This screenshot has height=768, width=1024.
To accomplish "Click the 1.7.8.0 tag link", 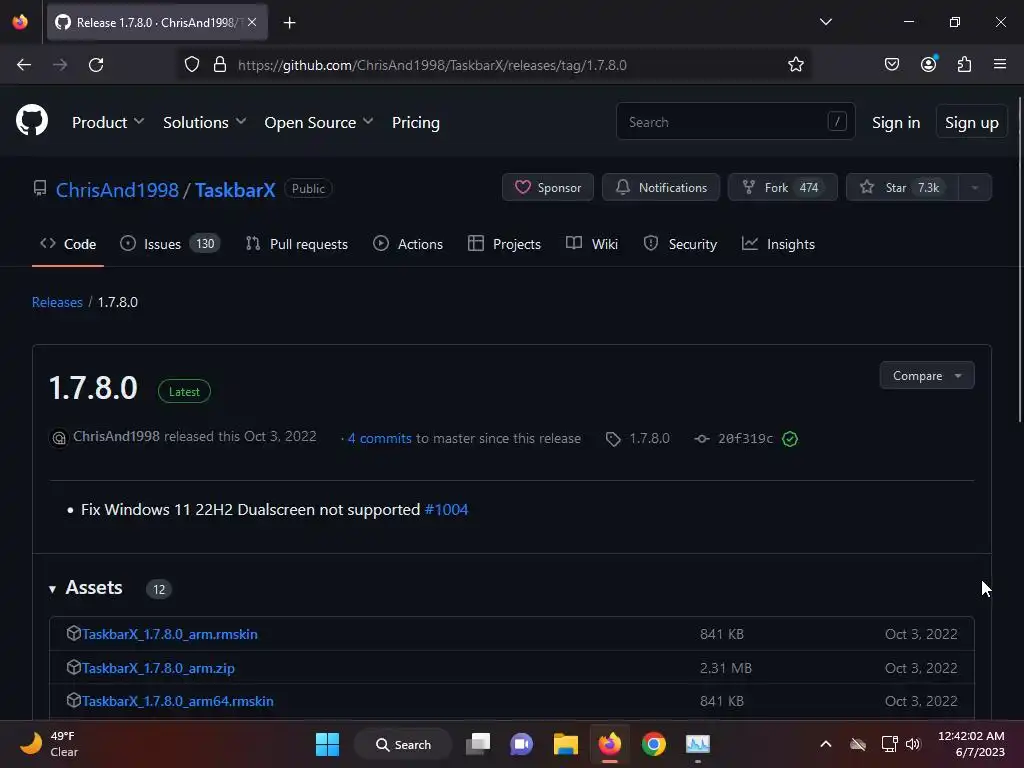I will tap(637, 439).
